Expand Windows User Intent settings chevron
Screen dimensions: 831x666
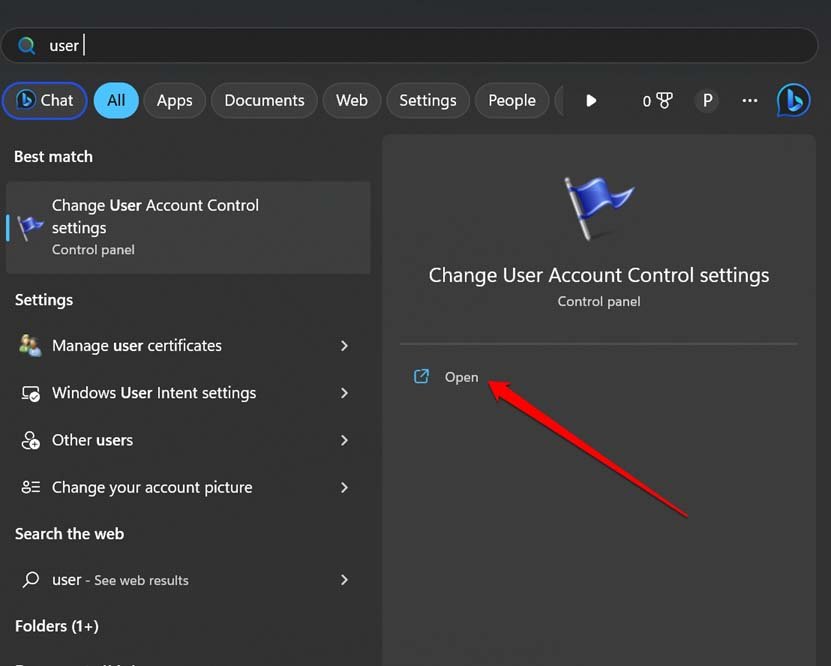(344, 393)
